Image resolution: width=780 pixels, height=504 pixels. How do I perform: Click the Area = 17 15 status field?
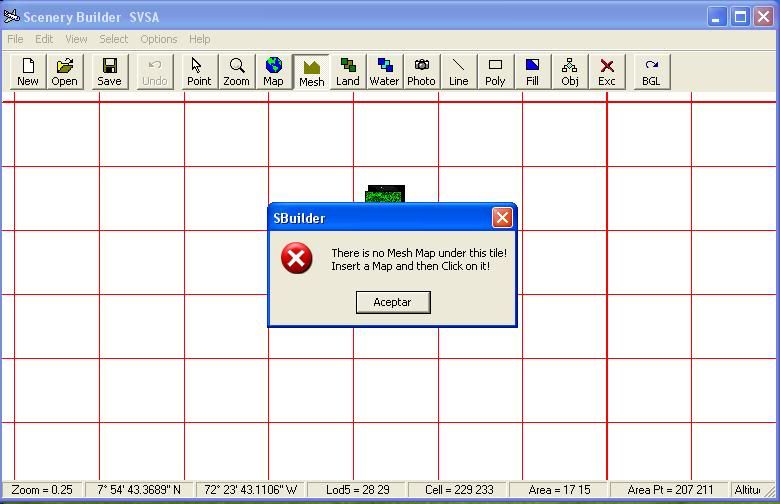click(559, 490)
